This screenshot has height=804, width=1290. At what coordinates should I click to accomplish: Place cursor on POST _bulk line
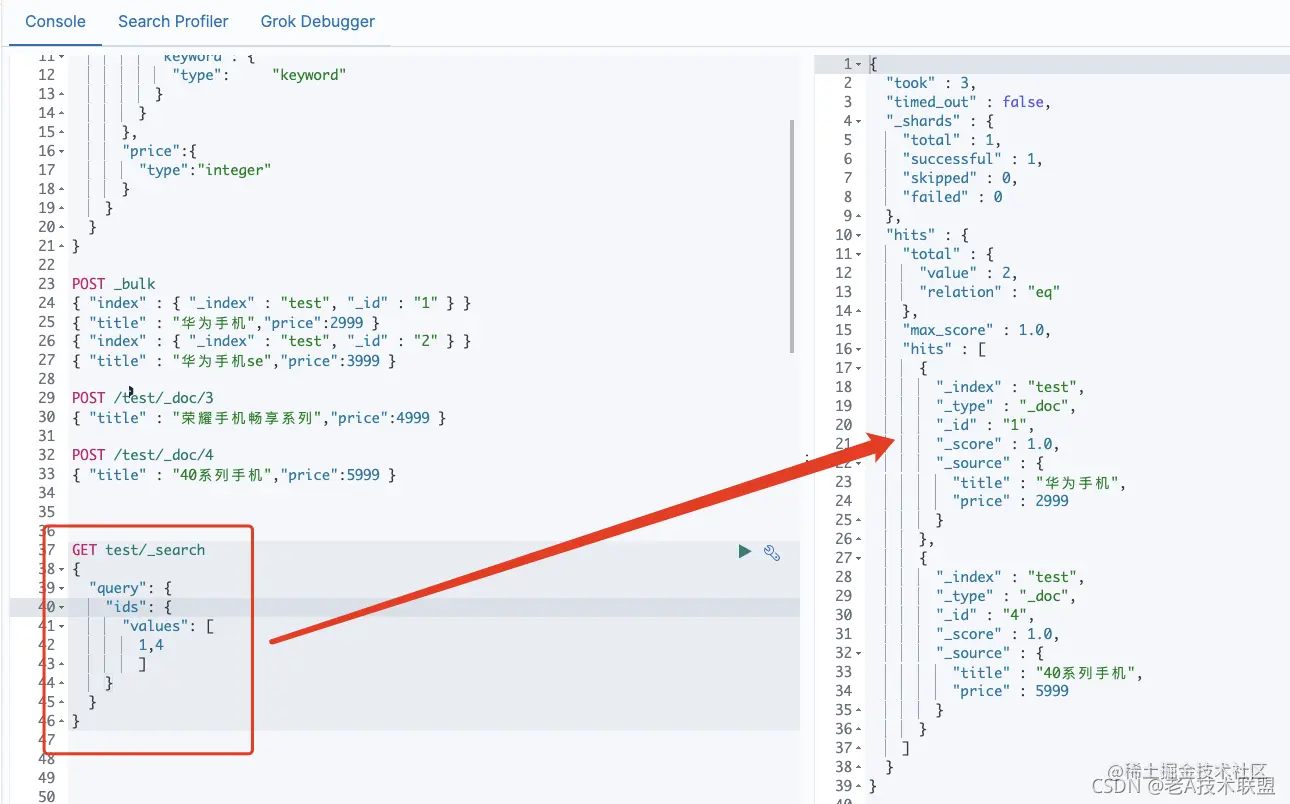pos(114,284)
